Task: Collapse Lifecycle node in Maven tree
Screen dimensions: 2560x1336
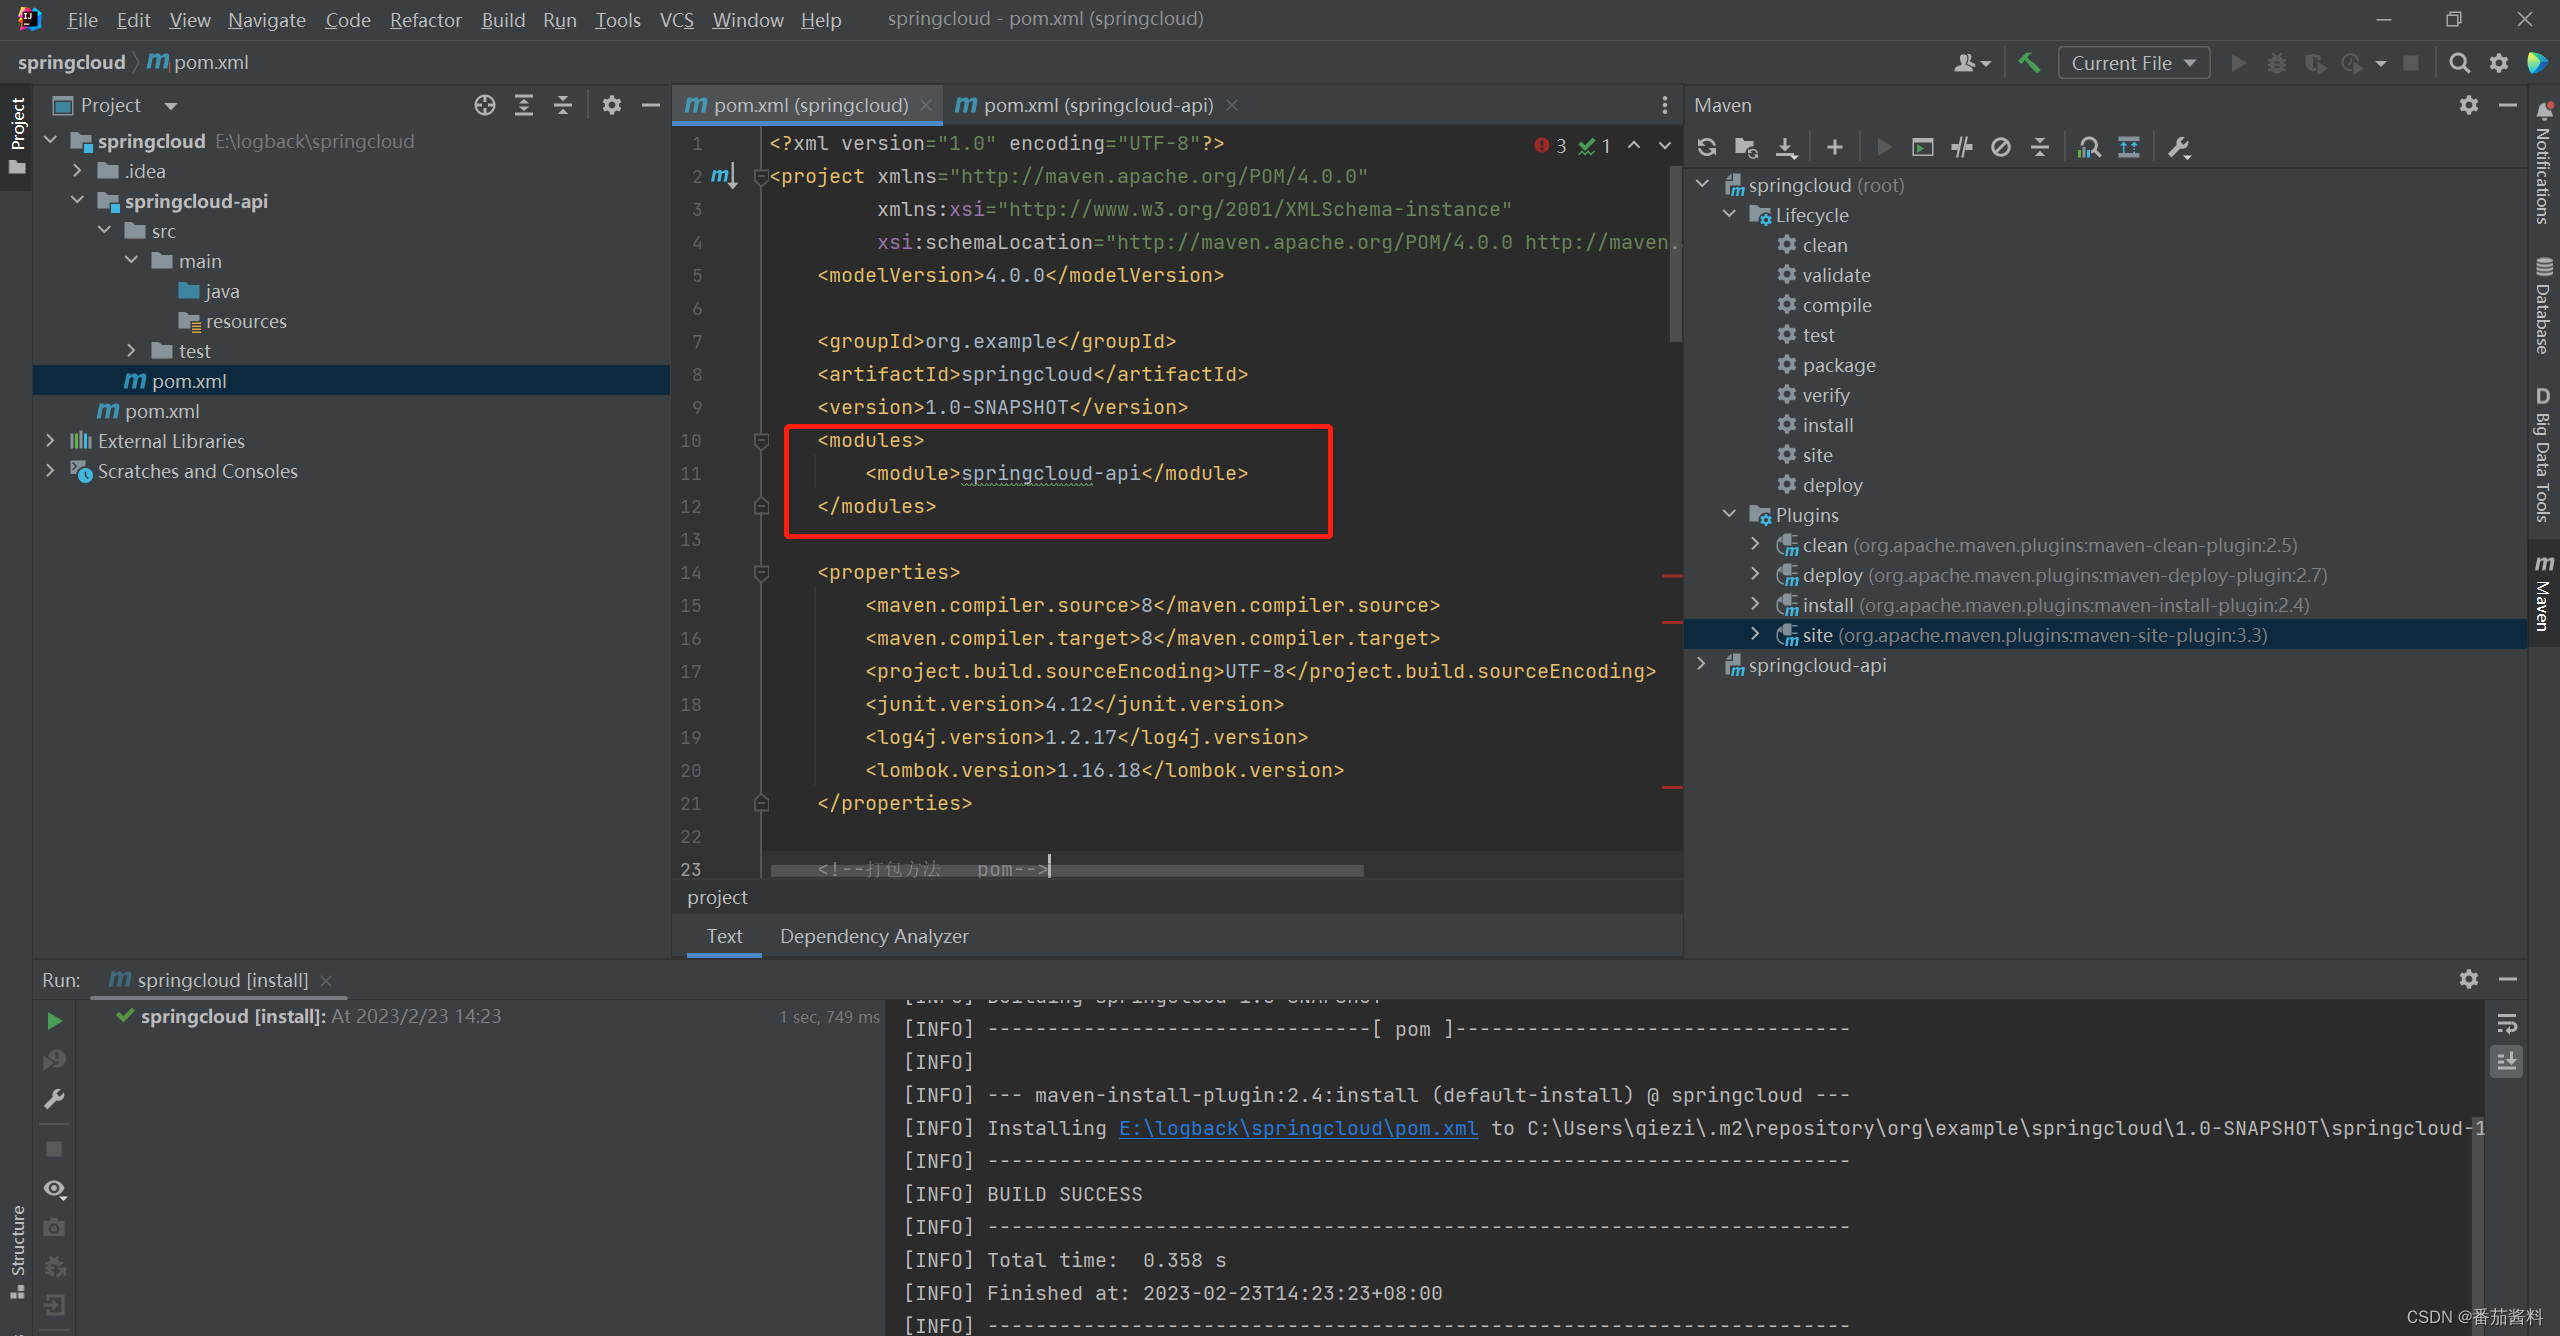Action: point(1729,215)
